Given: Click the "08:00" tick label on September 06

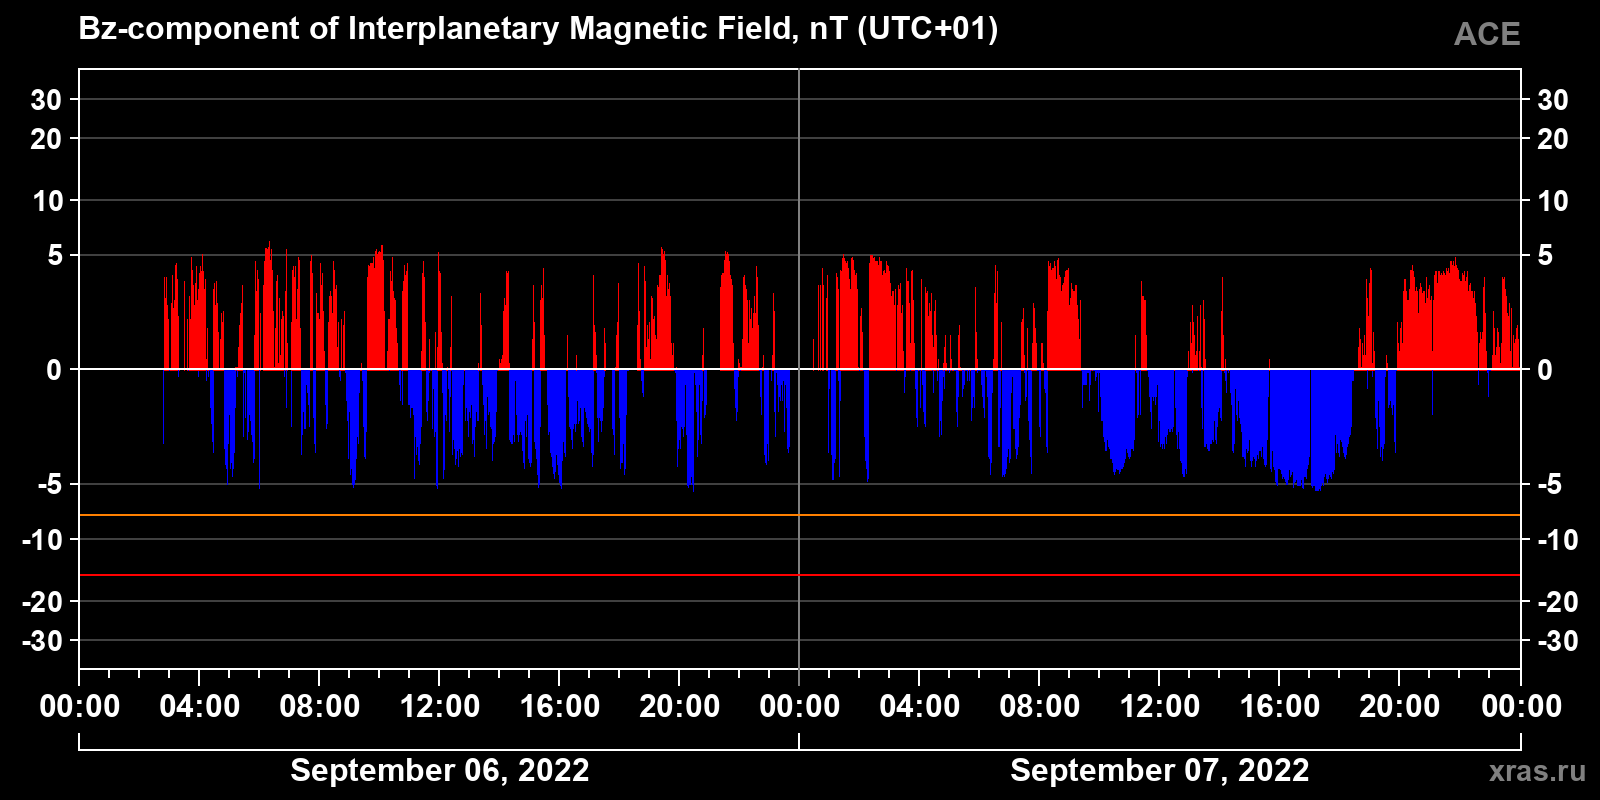Looking at the screenshot, I should [x=320, y=706].
